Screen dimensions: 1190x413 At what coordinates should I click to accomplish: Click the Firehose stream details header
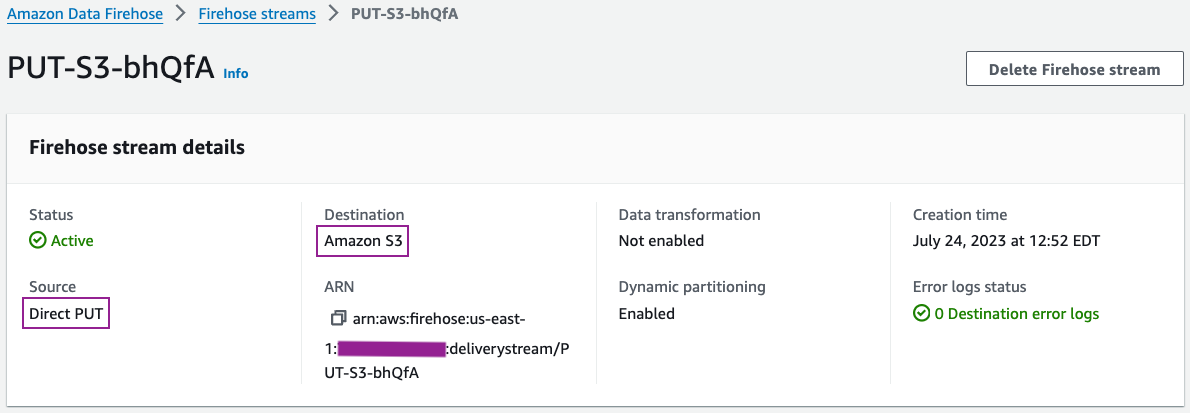point(137,148)
